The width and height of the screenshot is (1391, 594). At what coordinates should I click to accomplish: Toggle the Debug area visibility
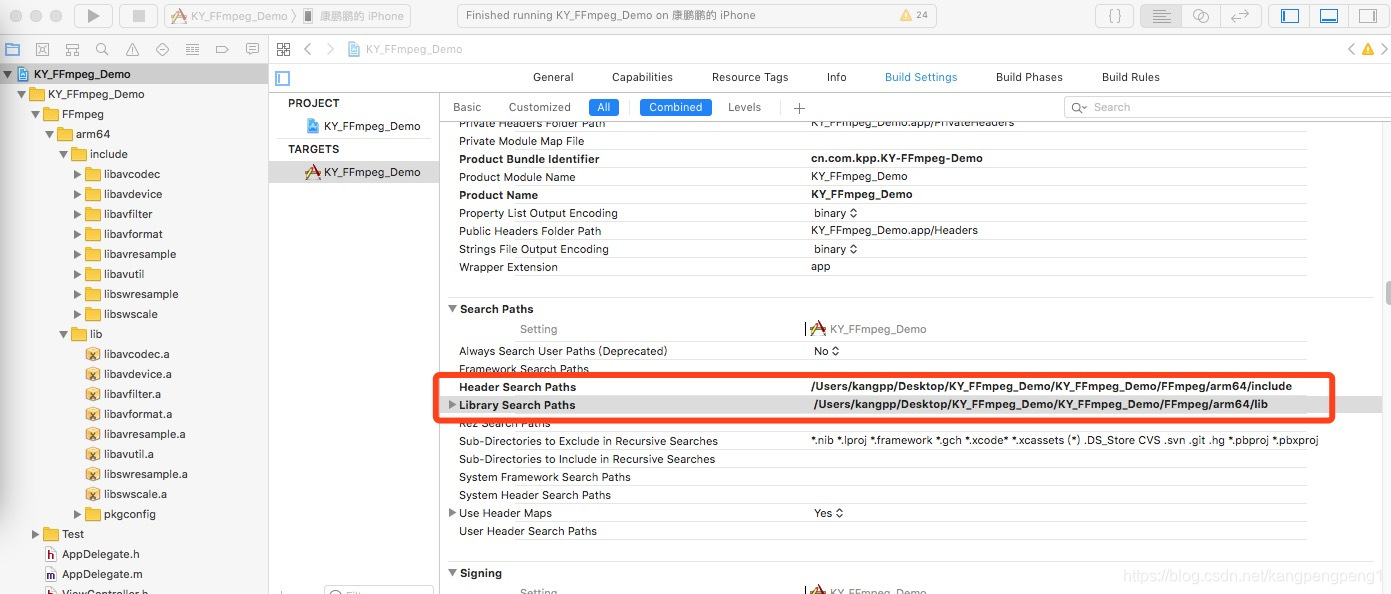tap(1329, 16)
